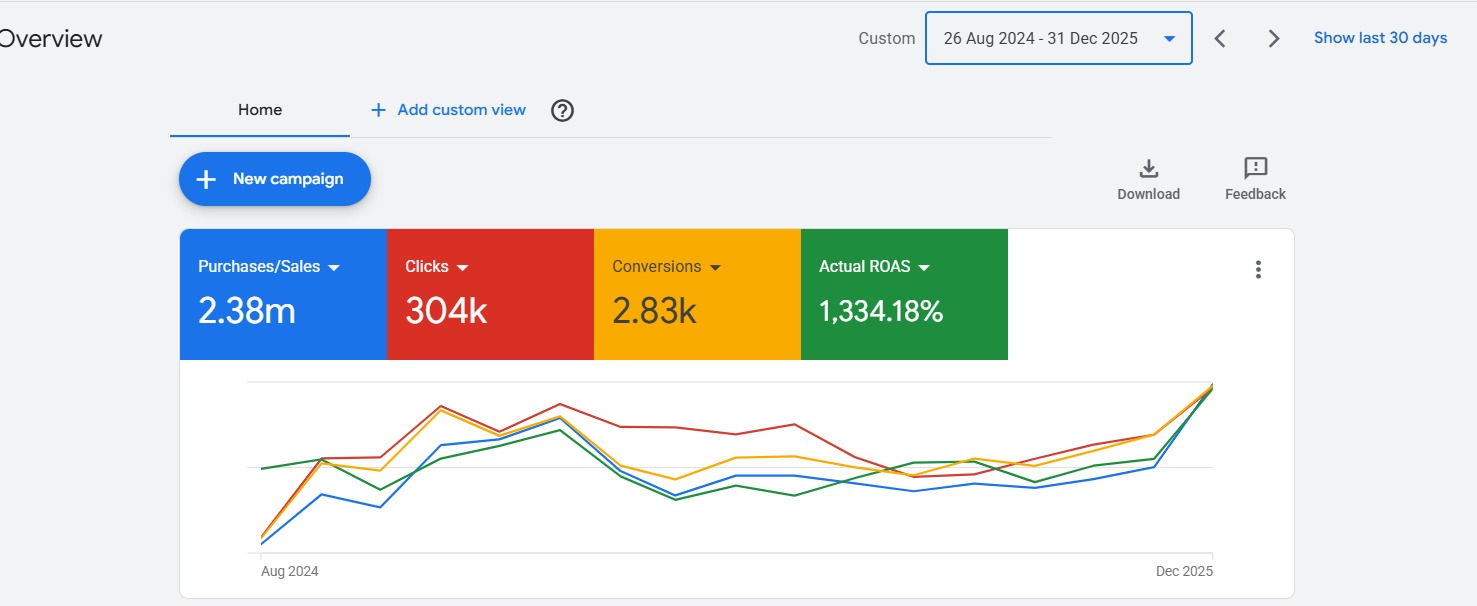Click Show last 30 days link
The height and width of the screenshot is (606, 1477).
[x=1380, y=38]
